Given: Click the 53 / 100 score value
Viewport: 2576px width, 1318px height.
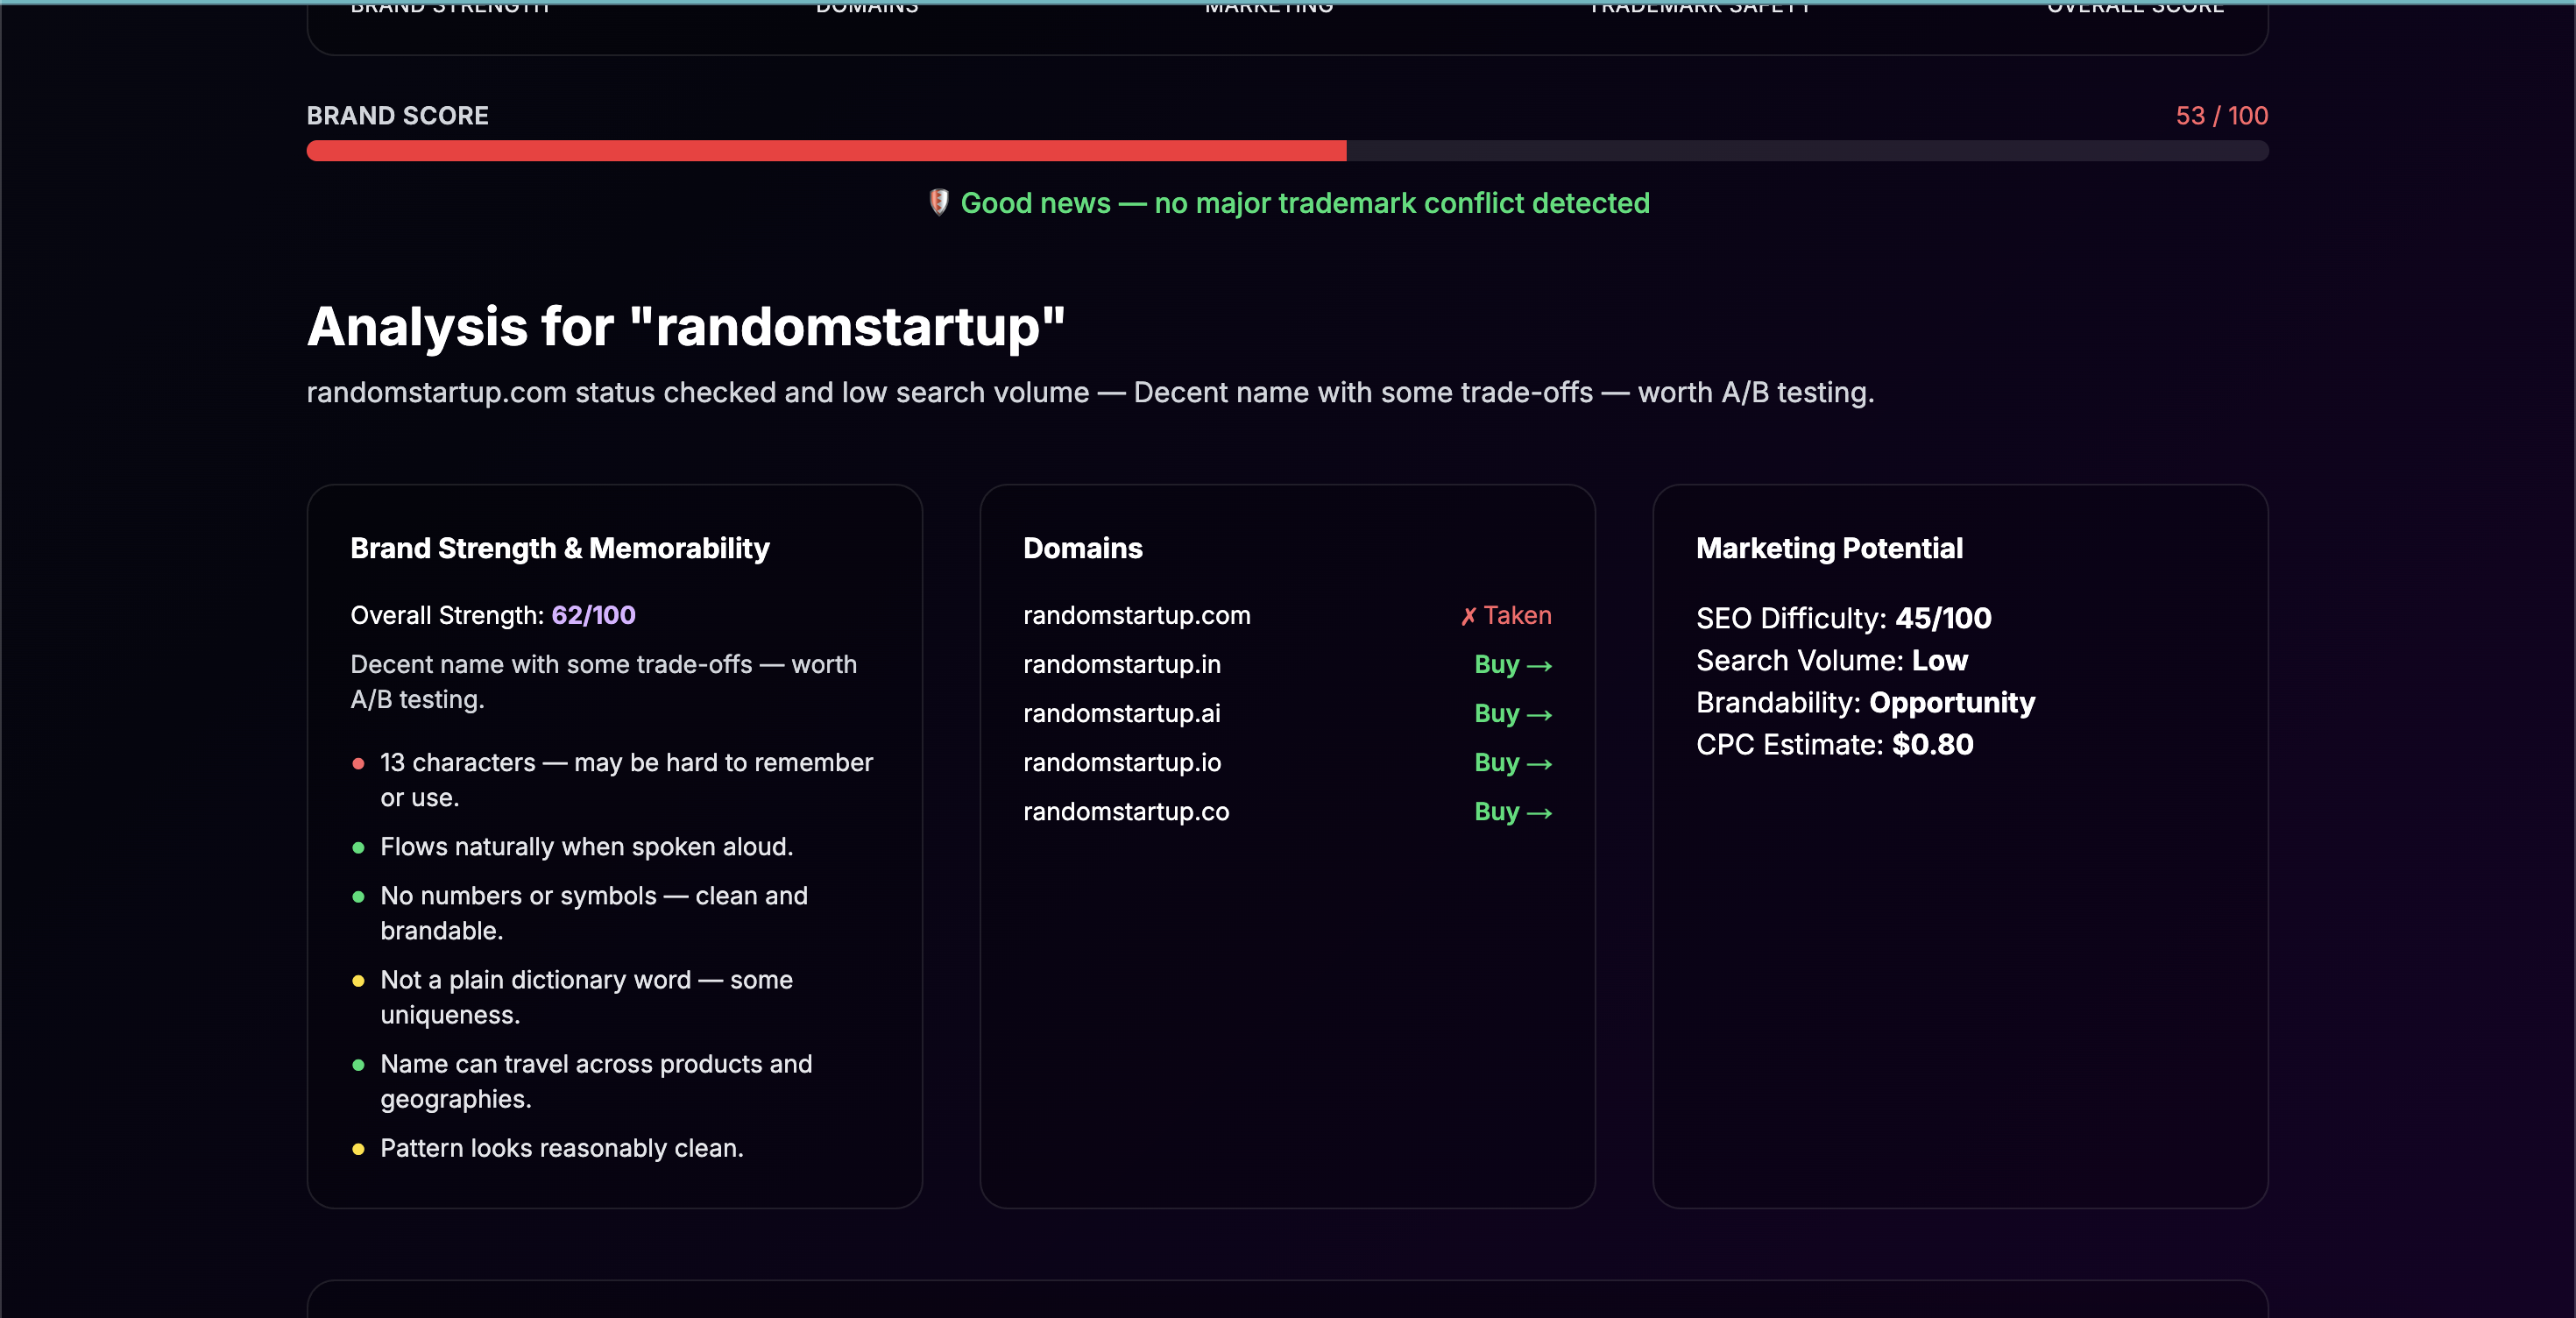Looking at the screenshot, I should coord(2220,115).
